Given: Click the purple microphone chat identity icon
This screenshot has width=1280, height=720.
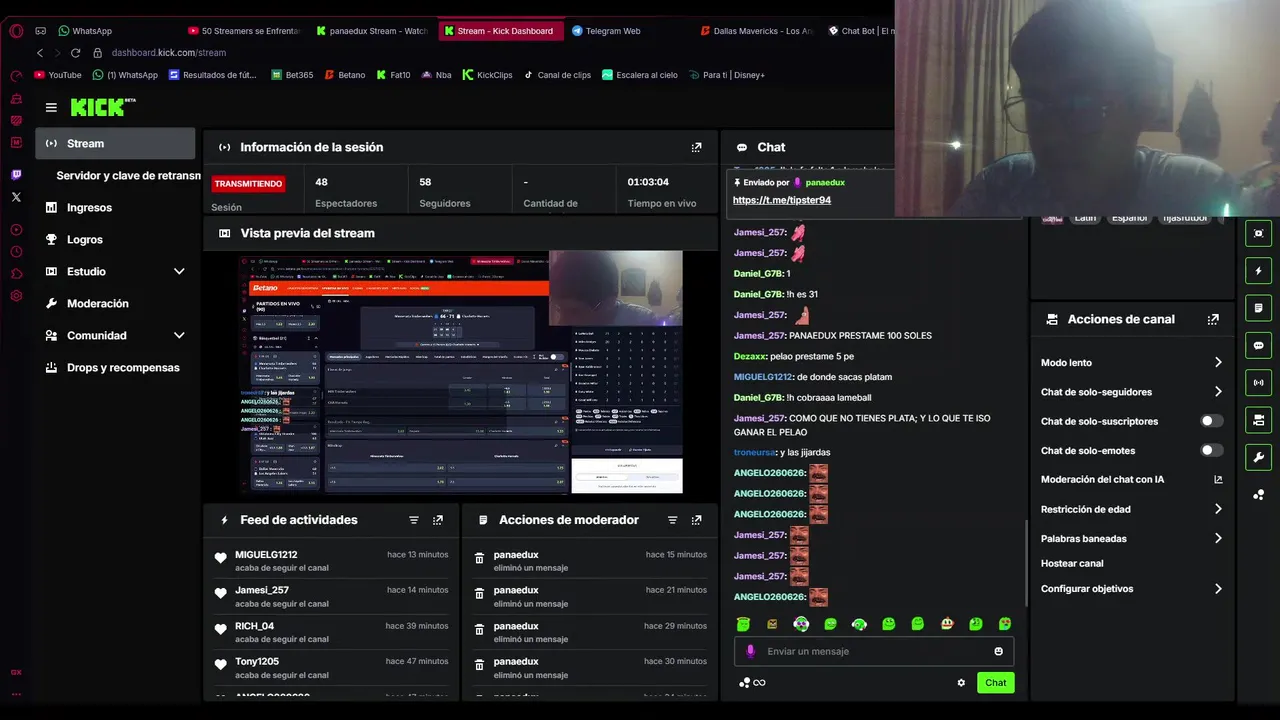Looking at the screenshot, I should pyautogui.click(x=751, y=651).
